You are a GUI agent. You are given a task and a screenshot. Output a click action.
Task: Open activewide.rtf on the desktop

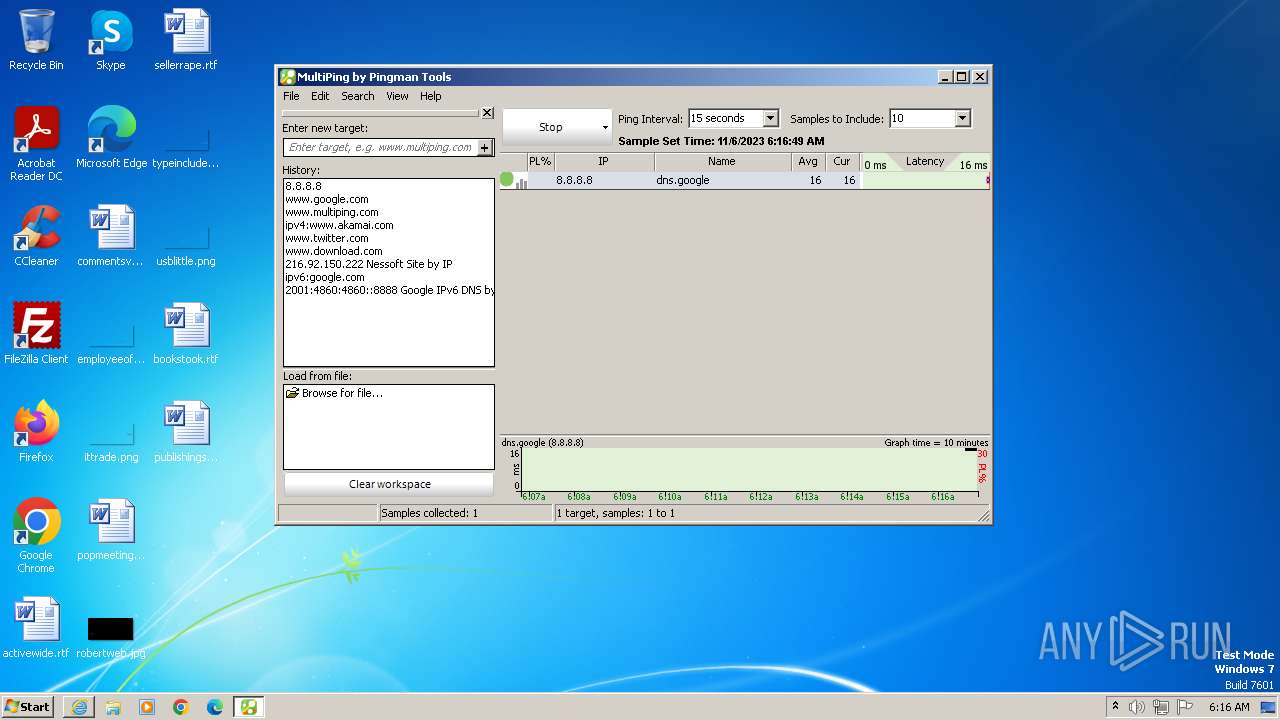click(36, 628)
